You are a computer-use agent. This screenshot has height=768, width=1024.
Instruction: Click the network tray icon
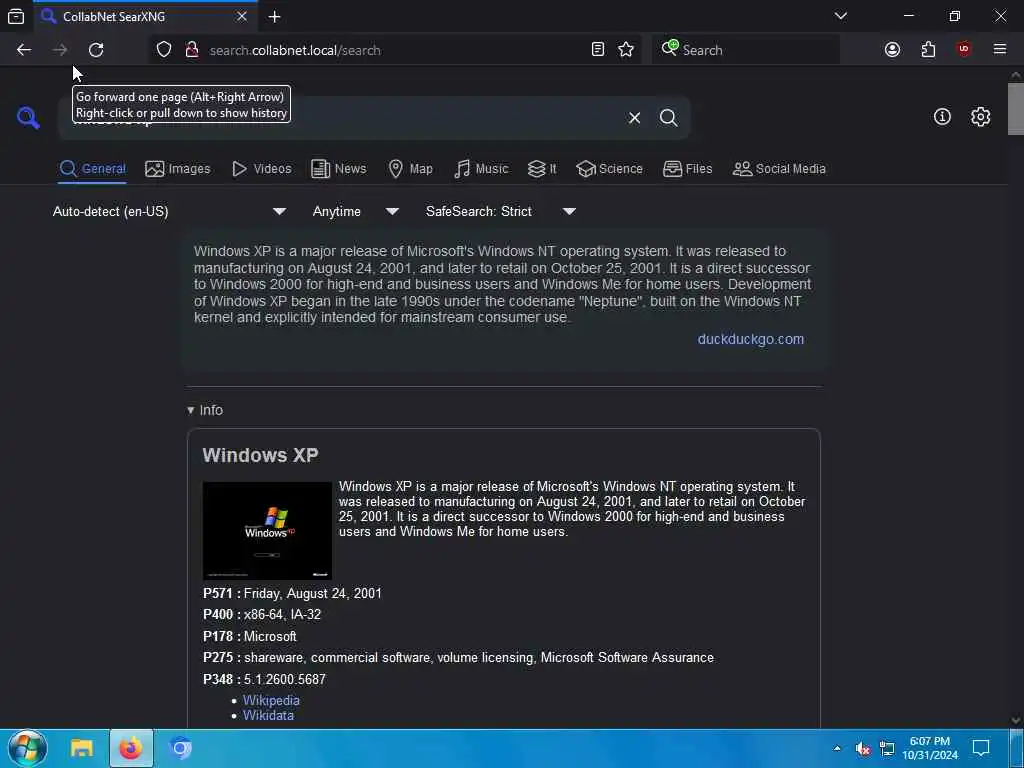point(887,748)
